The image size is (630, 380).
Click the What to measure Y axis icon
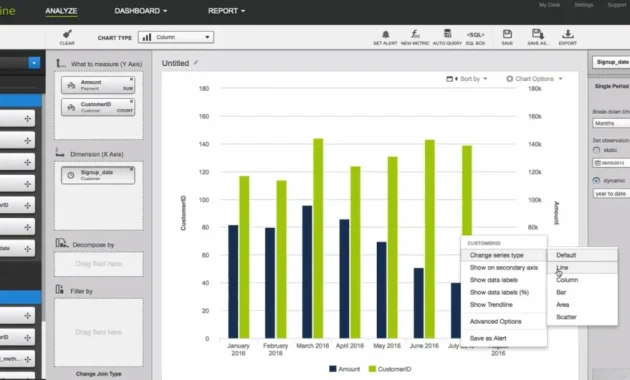click(60, 63)
